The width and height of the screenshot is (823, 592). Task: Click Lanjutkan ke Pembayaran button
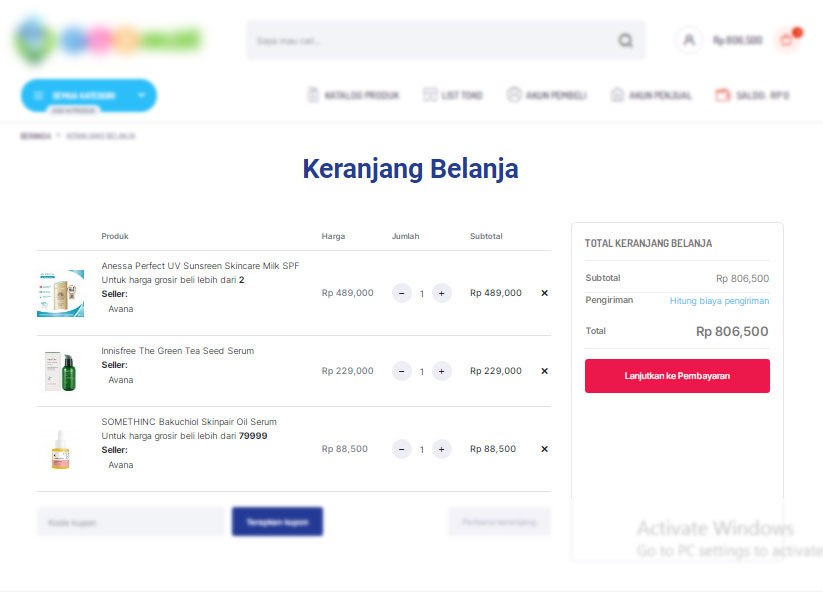coord(677,376)
